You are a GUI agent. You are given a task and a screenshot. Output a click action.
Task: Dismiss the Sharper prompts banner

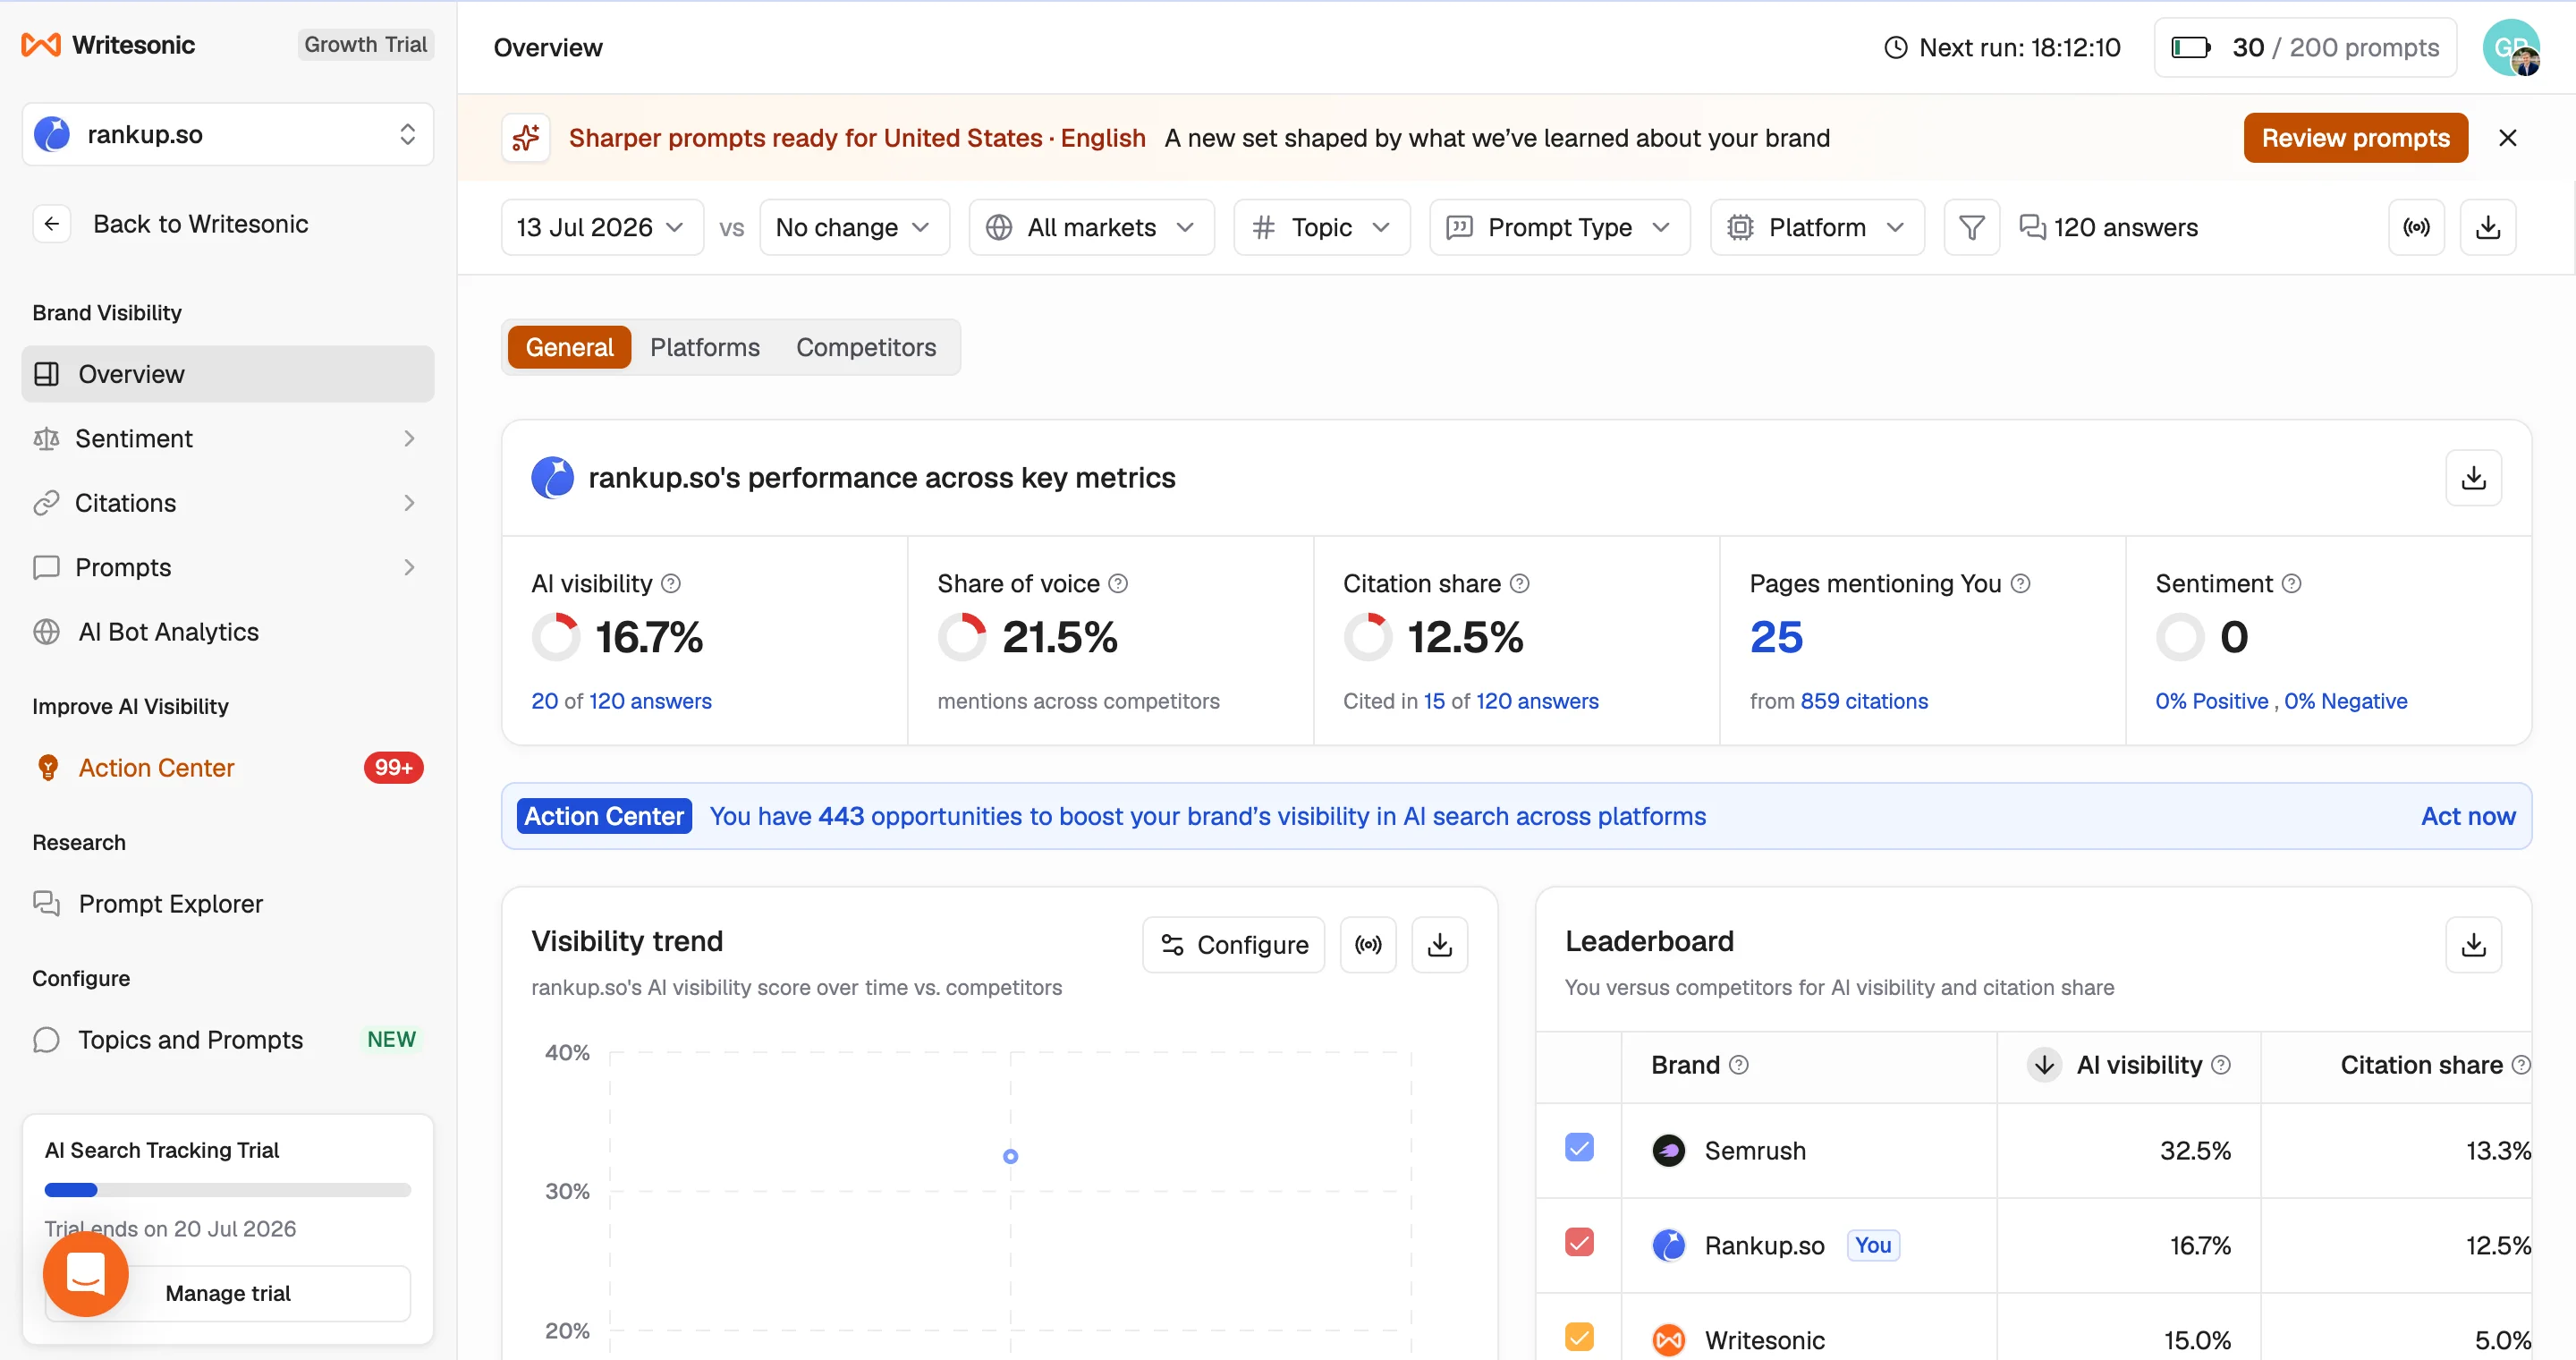2507,138
